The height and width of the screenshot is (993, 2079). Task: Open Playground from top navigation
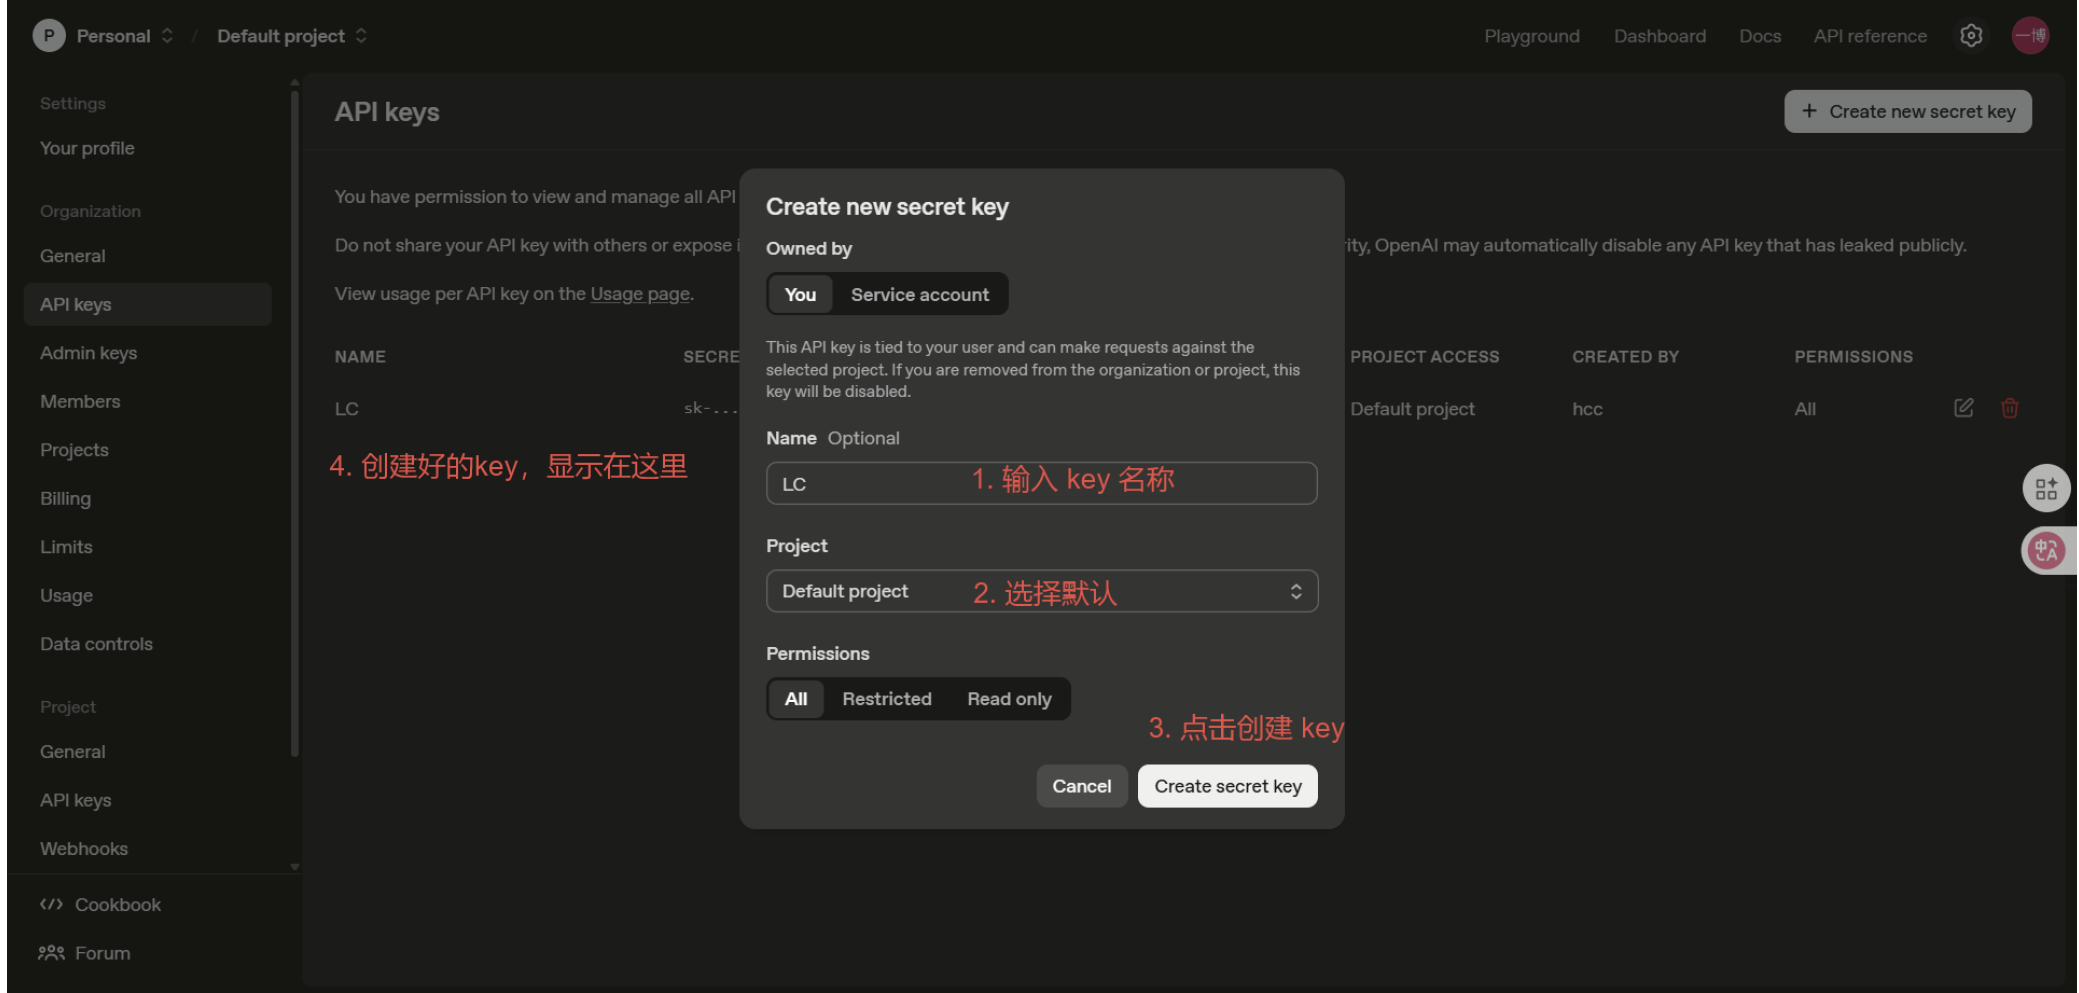coord(1531,36)
